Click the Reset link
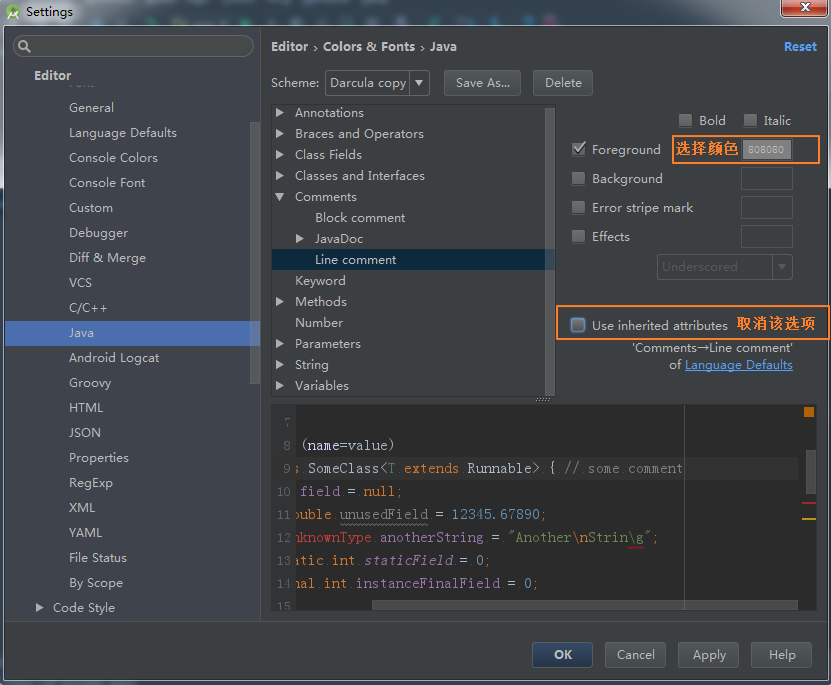This screenshot has width=831, height=685. click(800, 47)
